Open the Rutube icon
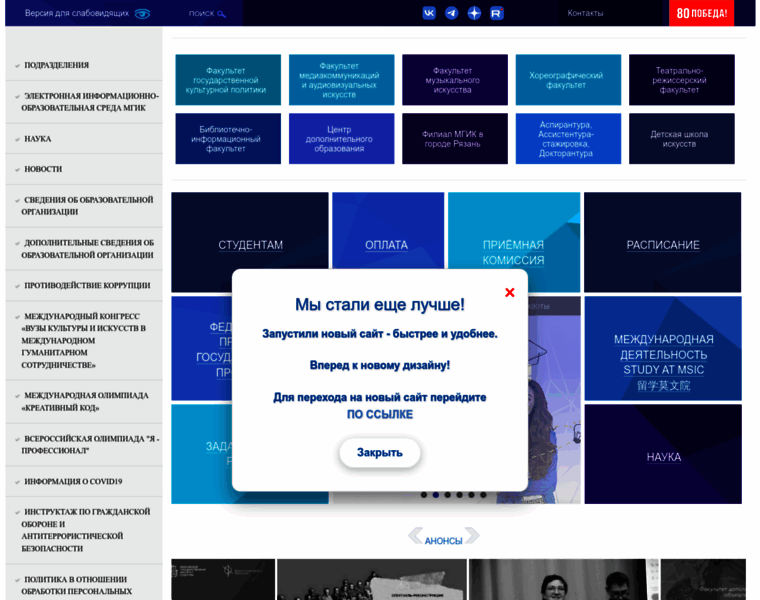760x600 pixels. (497, 13)
